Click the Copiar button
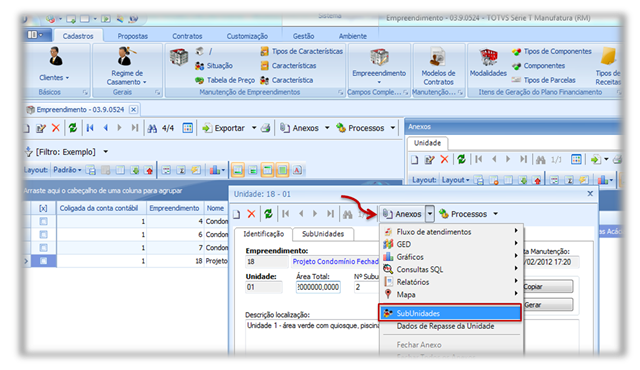Screen dimensions: 640x370 click(548, 287)
